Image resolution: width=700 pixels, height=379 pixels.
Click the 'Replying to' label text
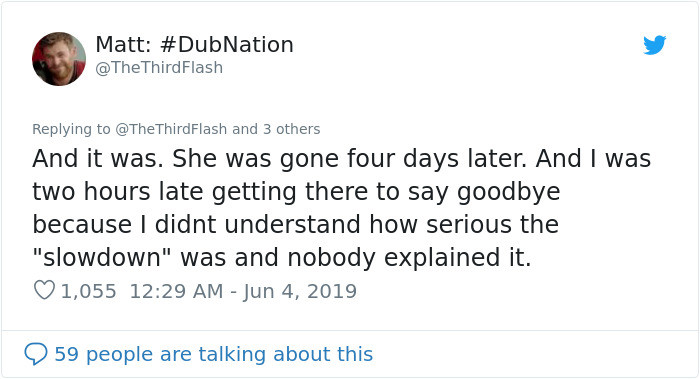(x=71, y=129)
